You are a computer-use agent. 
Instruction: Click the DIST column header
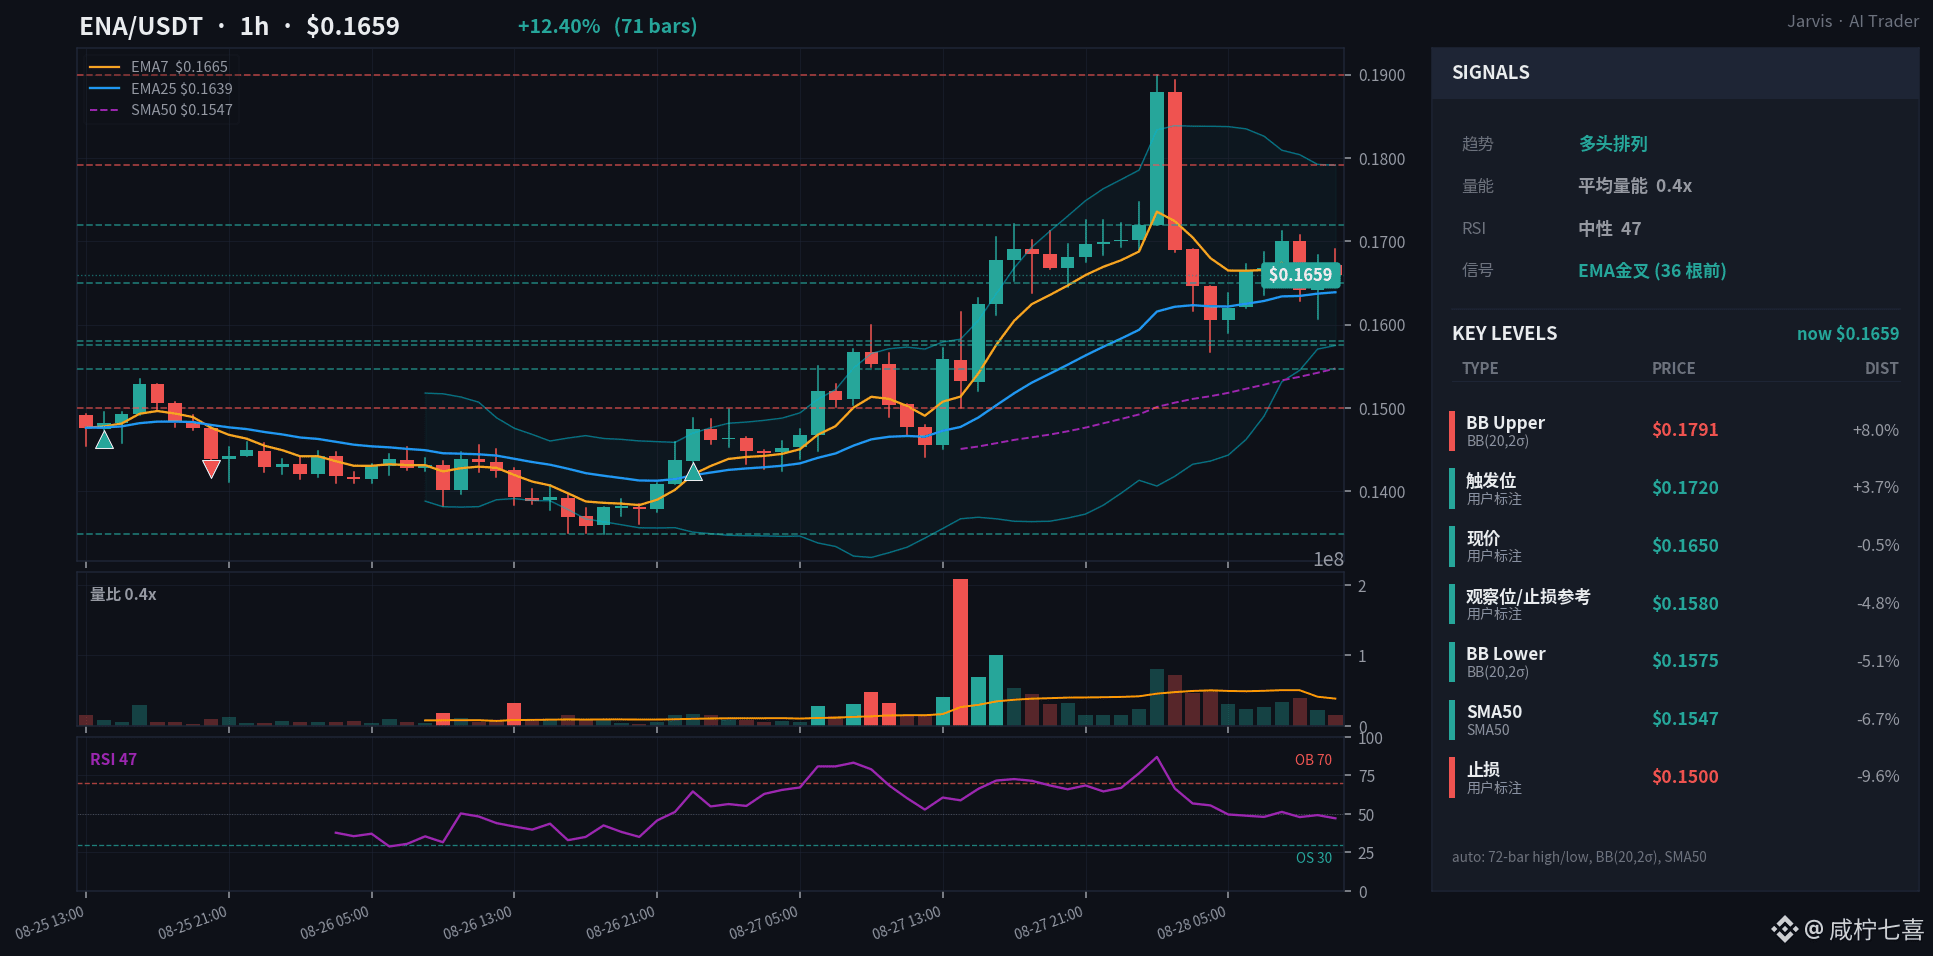(x=1881, y=368)
